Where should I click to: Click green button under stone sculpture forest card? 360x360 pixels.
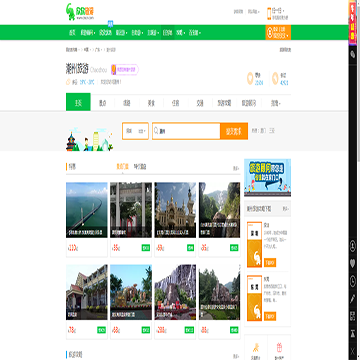click(234, 330)
